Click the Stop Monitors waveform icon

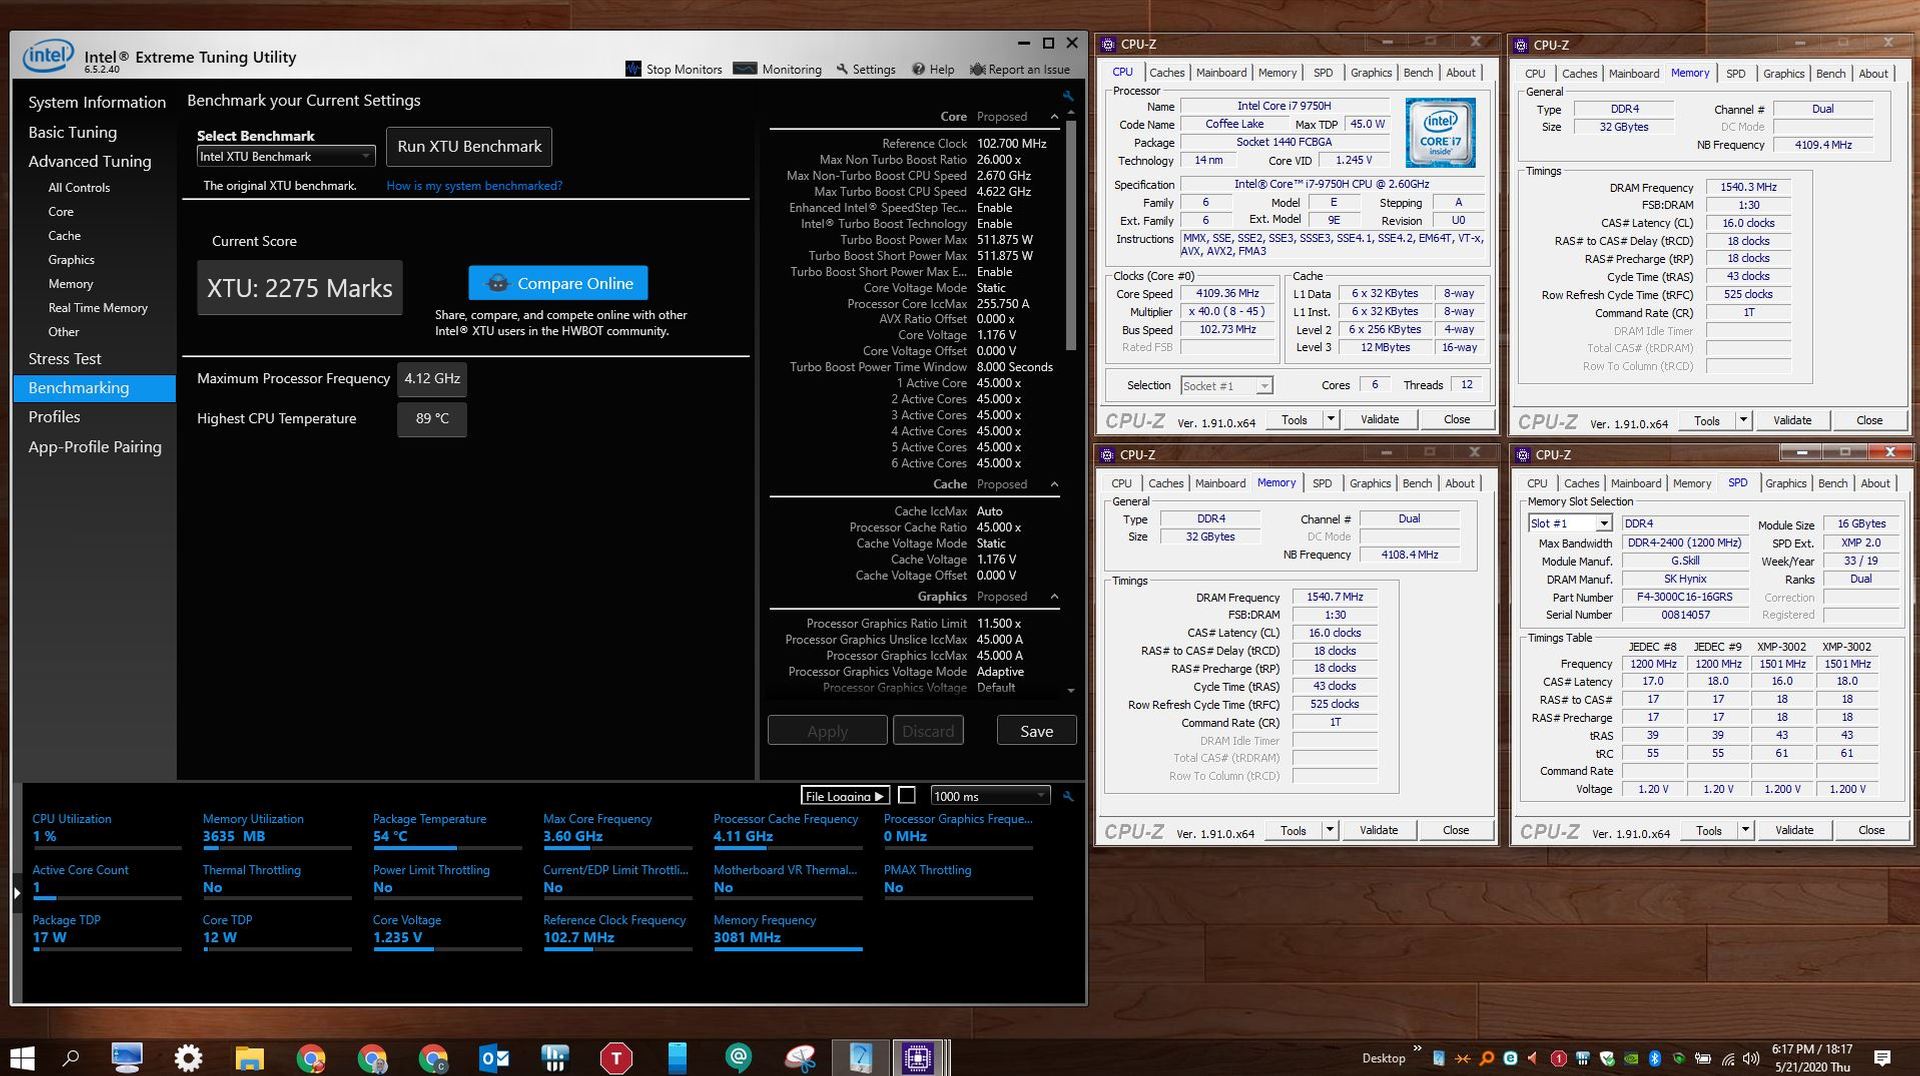pos(633,69)
